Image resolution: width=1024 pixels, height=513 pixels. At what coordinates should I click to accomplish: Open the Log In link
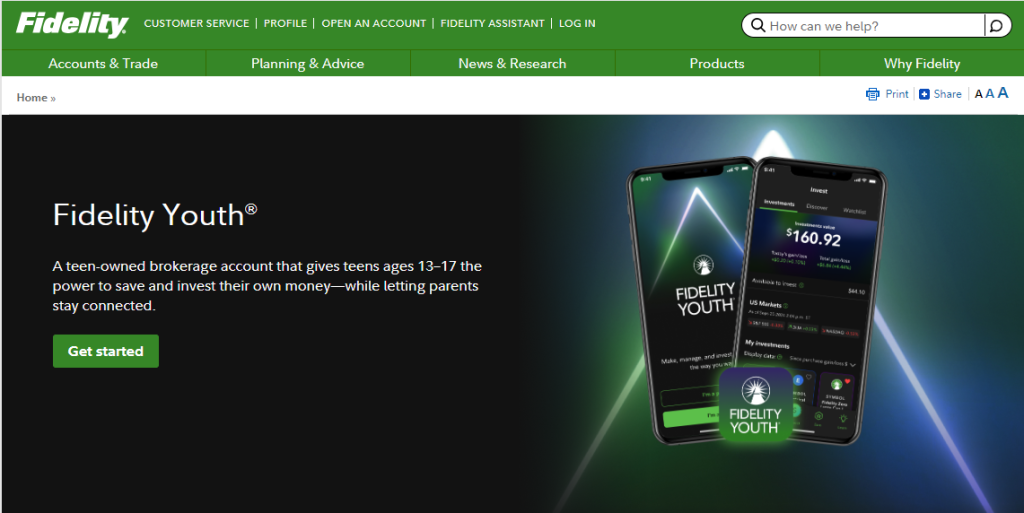[577, 23]
